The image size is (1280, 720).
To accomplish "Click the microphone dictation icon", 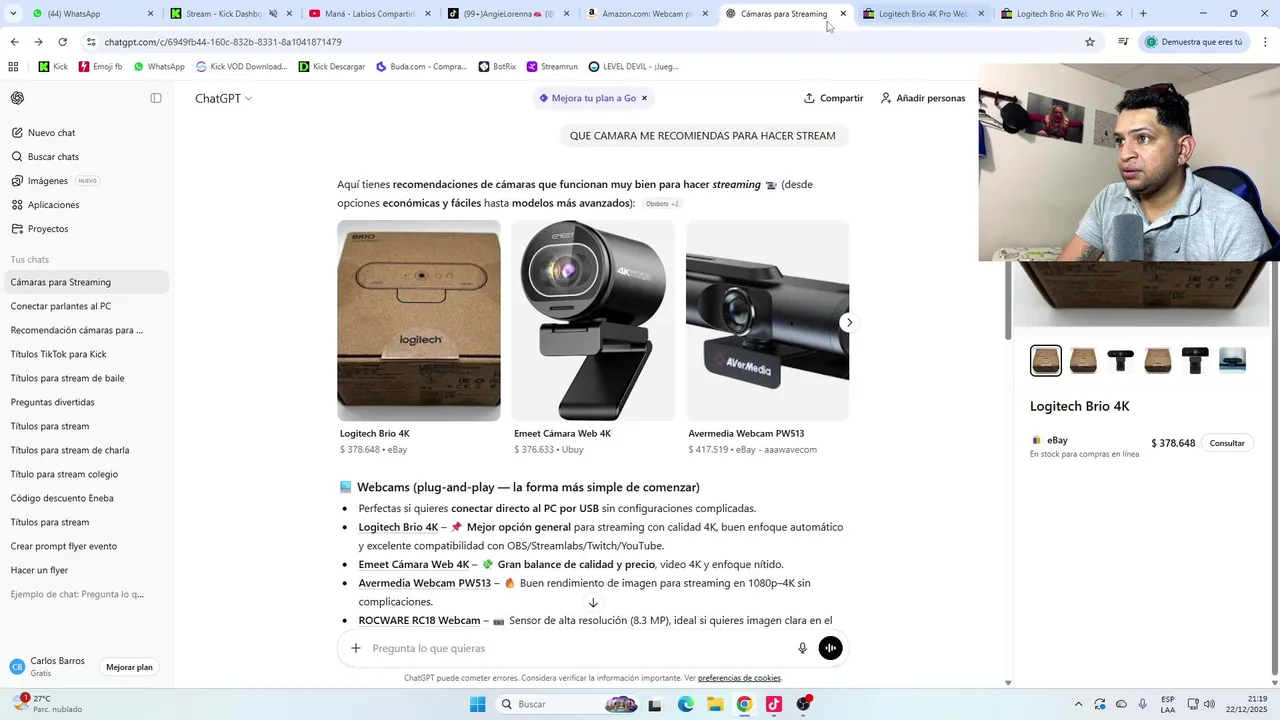I will point(802,648).
